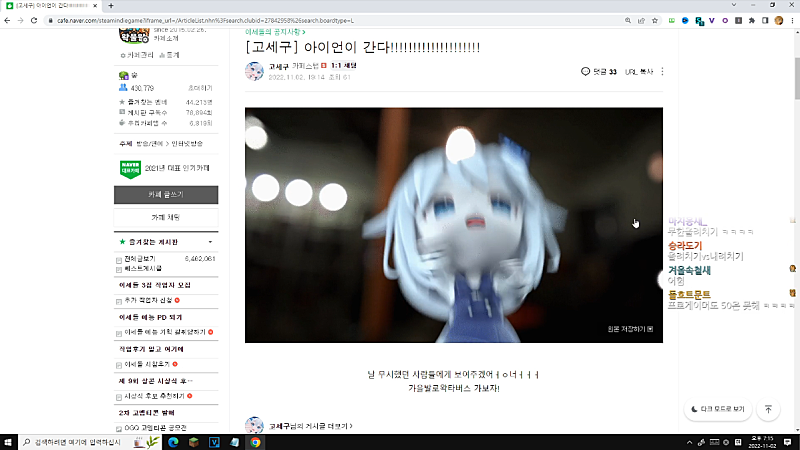
Task: Open 카페관리 in the sidebar
Action: (x=137, y=55)
